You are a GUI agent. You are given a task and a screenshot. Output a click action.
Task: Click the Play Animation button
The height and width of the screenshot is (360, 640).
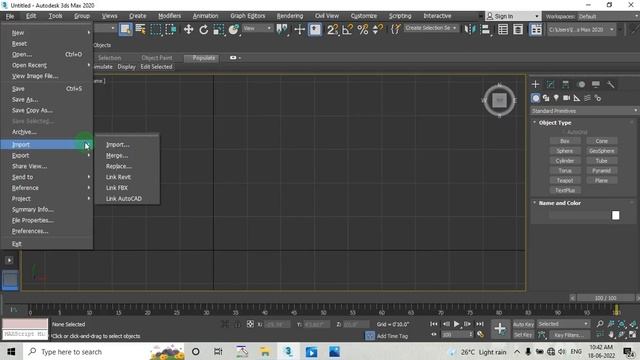click(x=456, y=324)
